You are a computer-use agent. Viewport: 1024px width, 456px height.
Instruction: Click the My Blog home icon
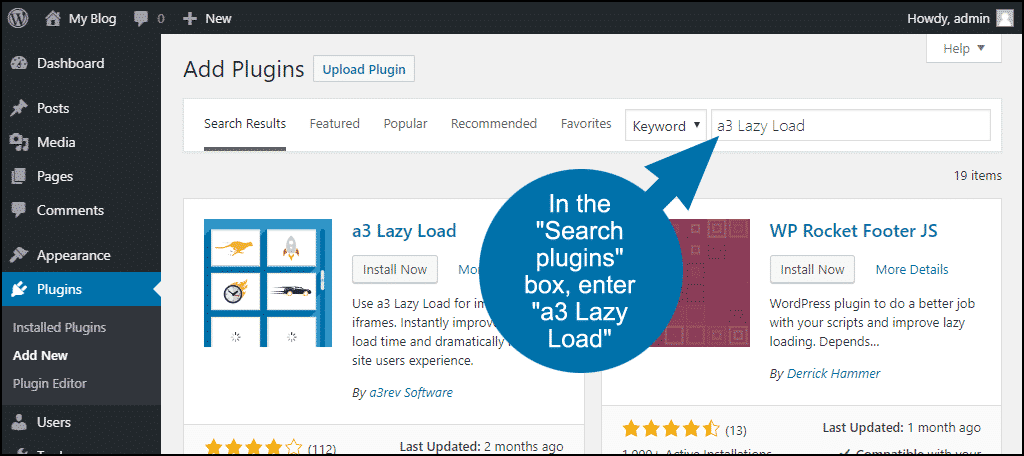54,18
